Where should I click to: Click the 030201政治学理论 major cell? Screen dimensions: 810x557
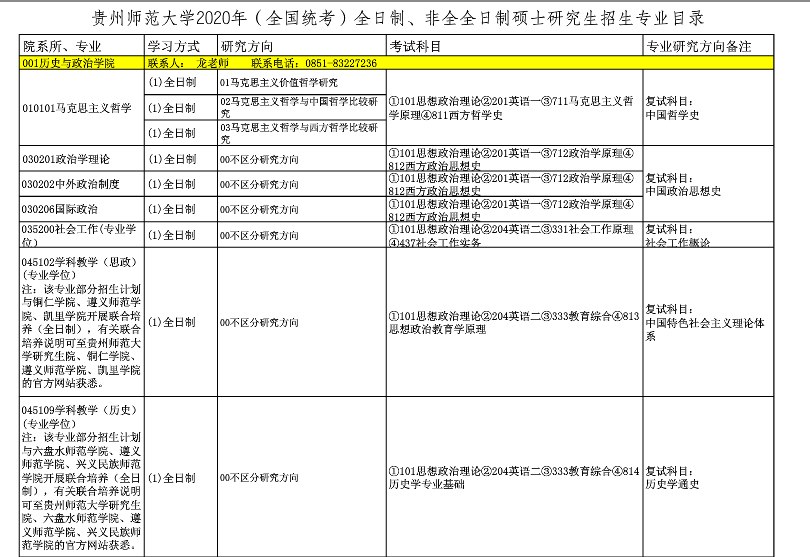[x=66, y=159]
